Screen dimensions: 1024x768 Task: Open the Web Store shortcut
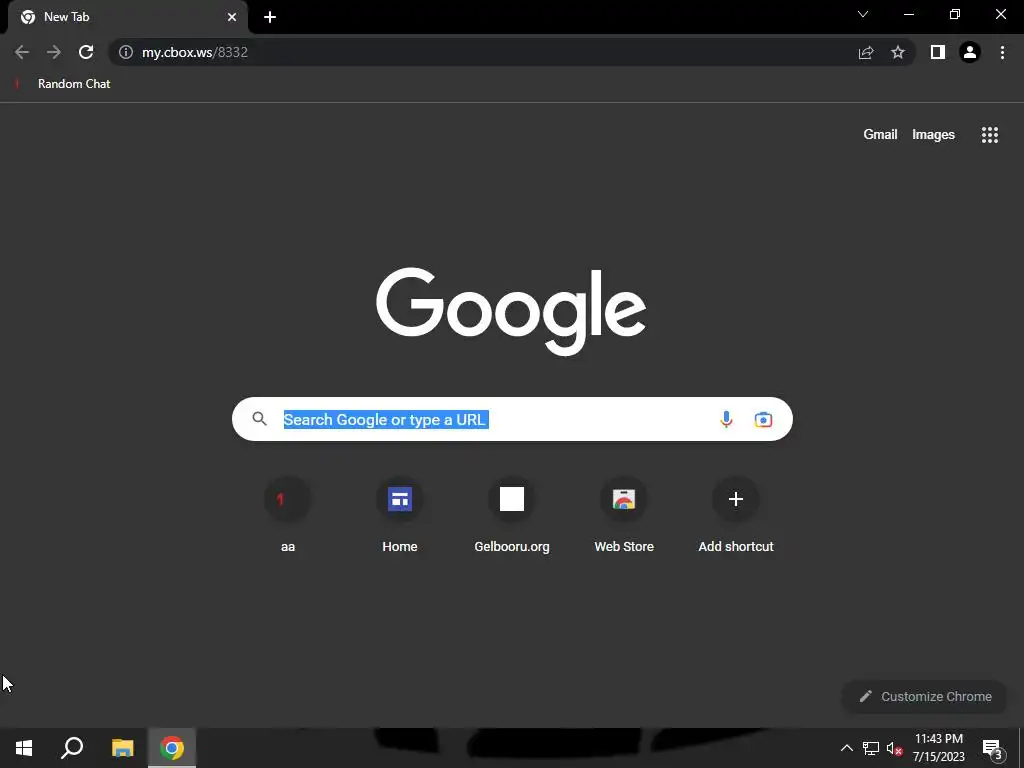624,516
